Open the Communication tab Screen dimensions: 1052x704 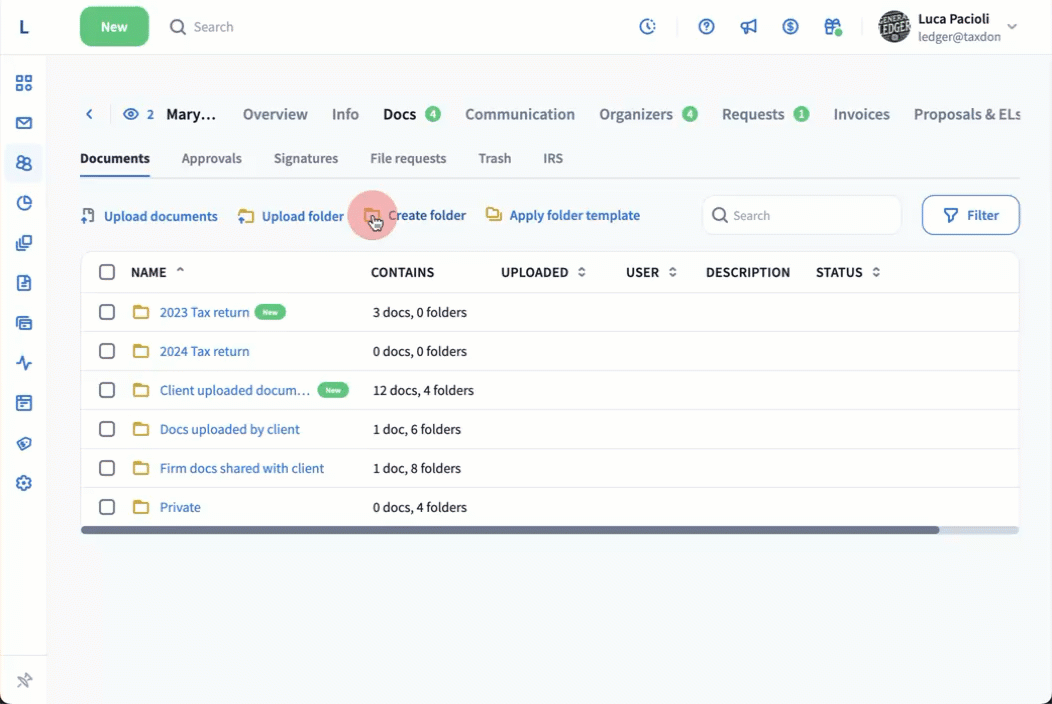519,114
